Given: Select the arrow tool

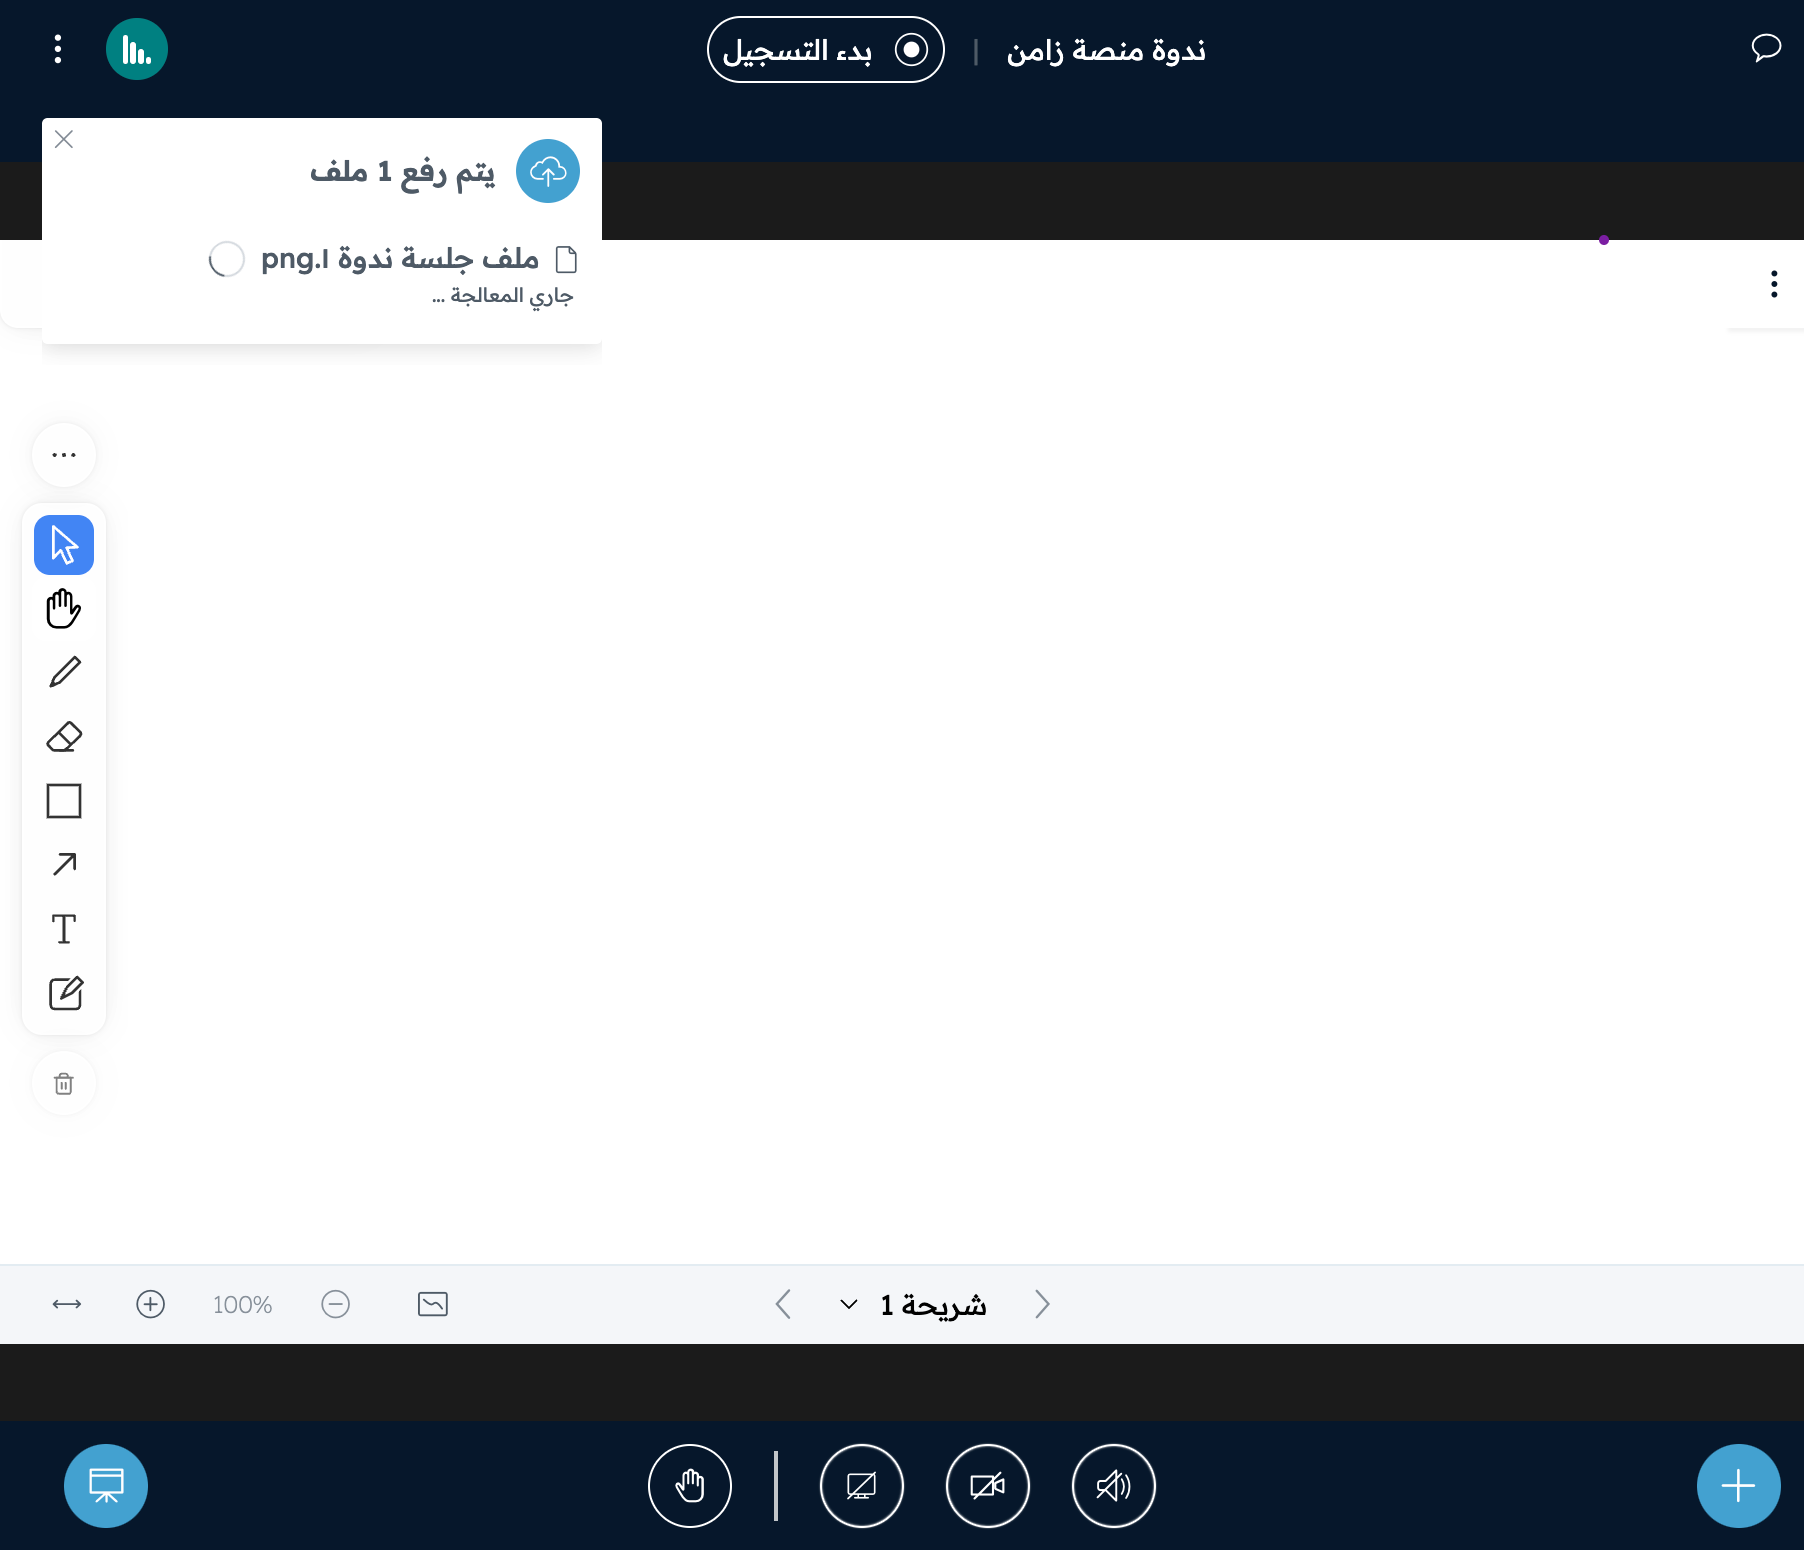Looking at the screenshot, I should 64,864.
